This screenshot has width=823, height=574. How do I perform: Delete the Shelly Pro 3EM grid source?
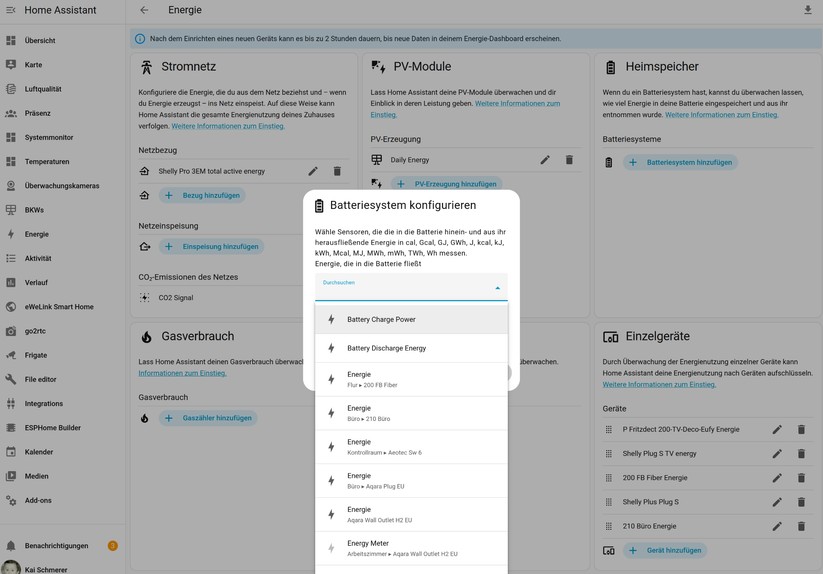(x=337, y=171)
